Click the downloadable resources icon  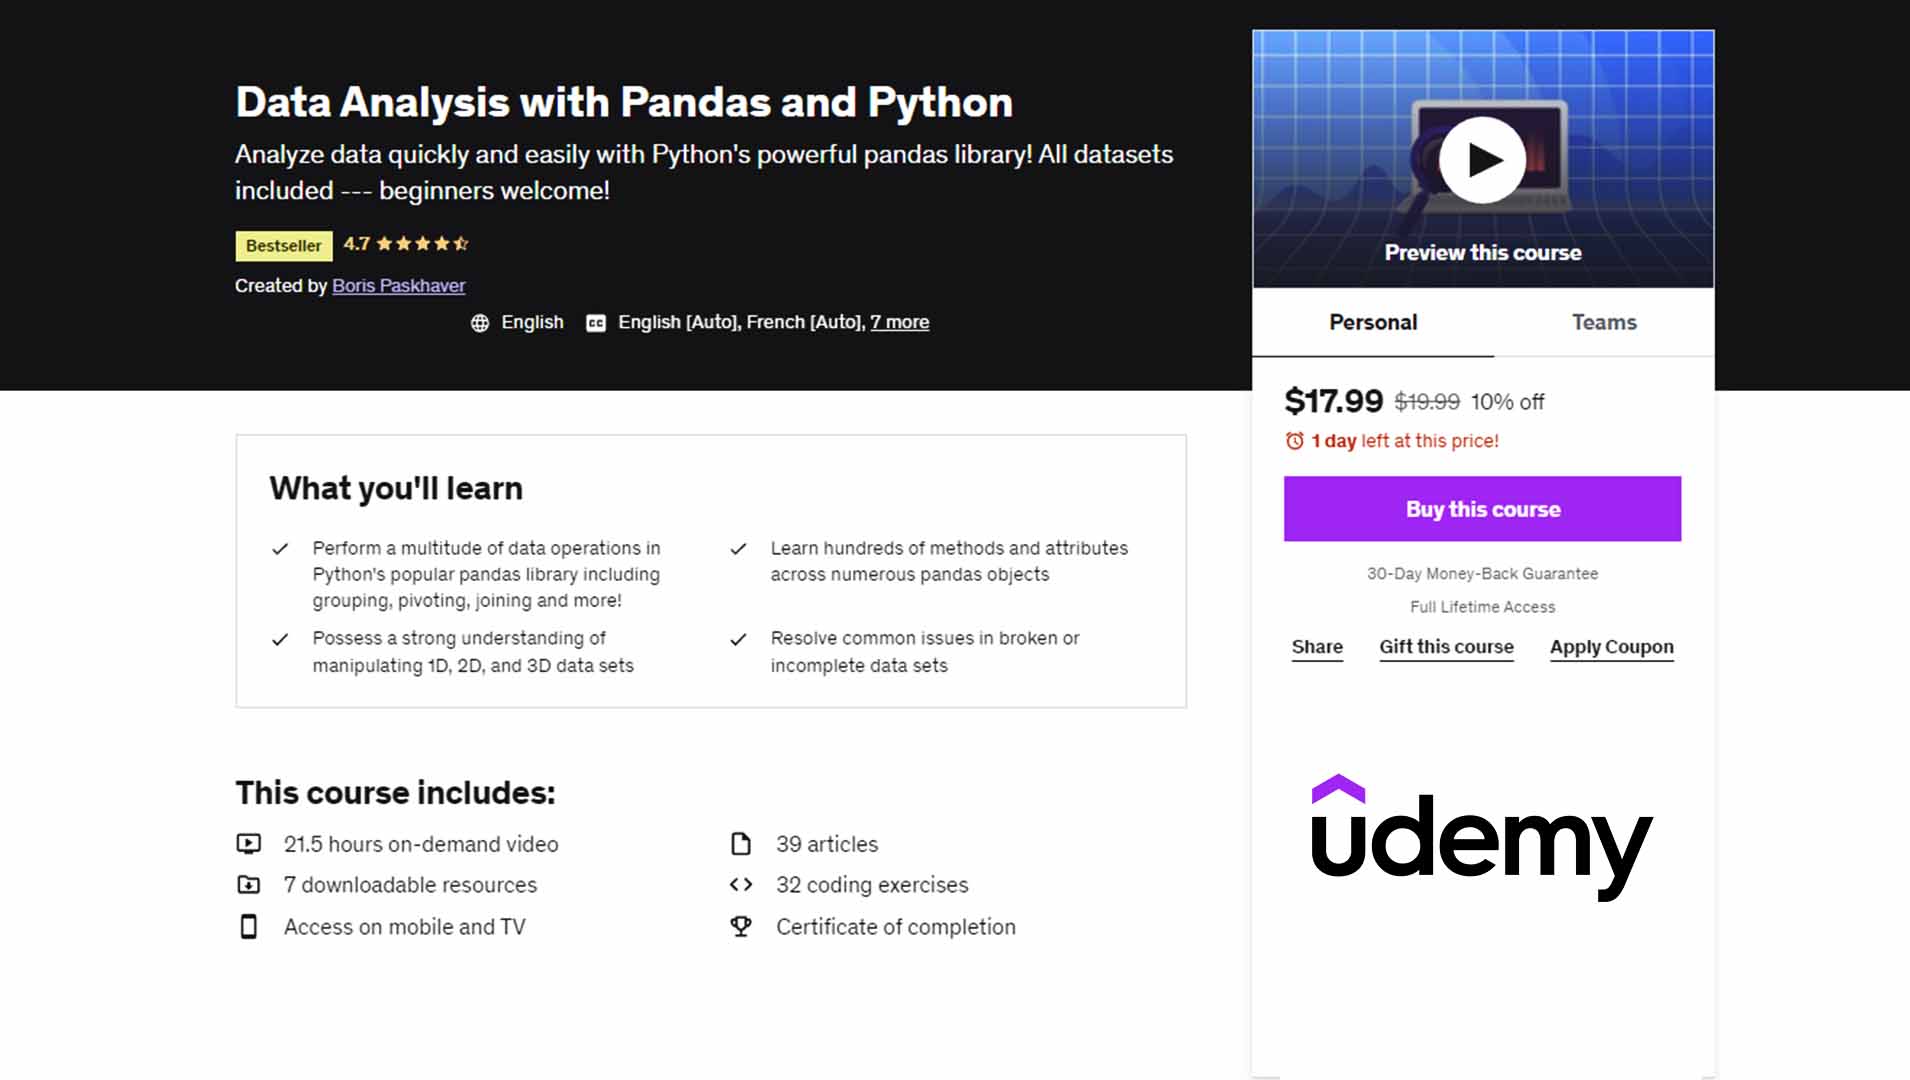click(x=249, y=884)
